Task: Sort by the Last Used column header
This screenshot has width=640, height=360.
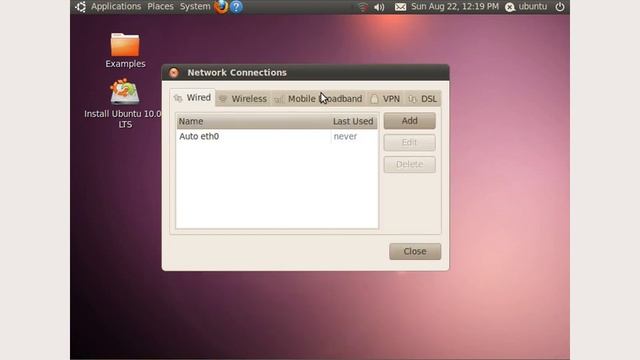Action: (353, 121)
